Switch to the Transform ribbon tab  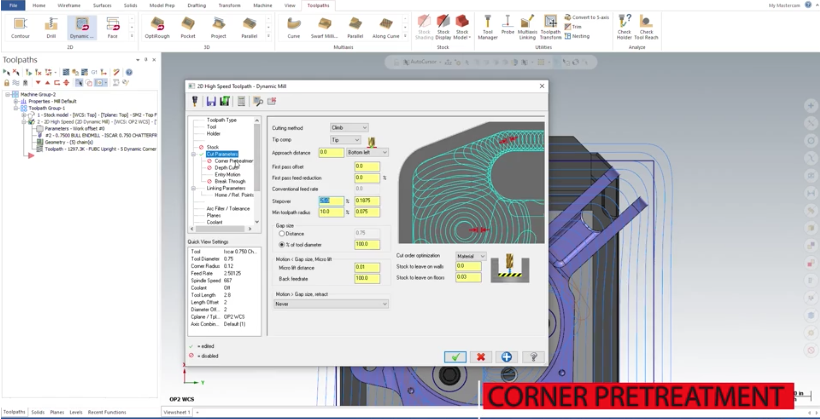click(x=229, y=5)
